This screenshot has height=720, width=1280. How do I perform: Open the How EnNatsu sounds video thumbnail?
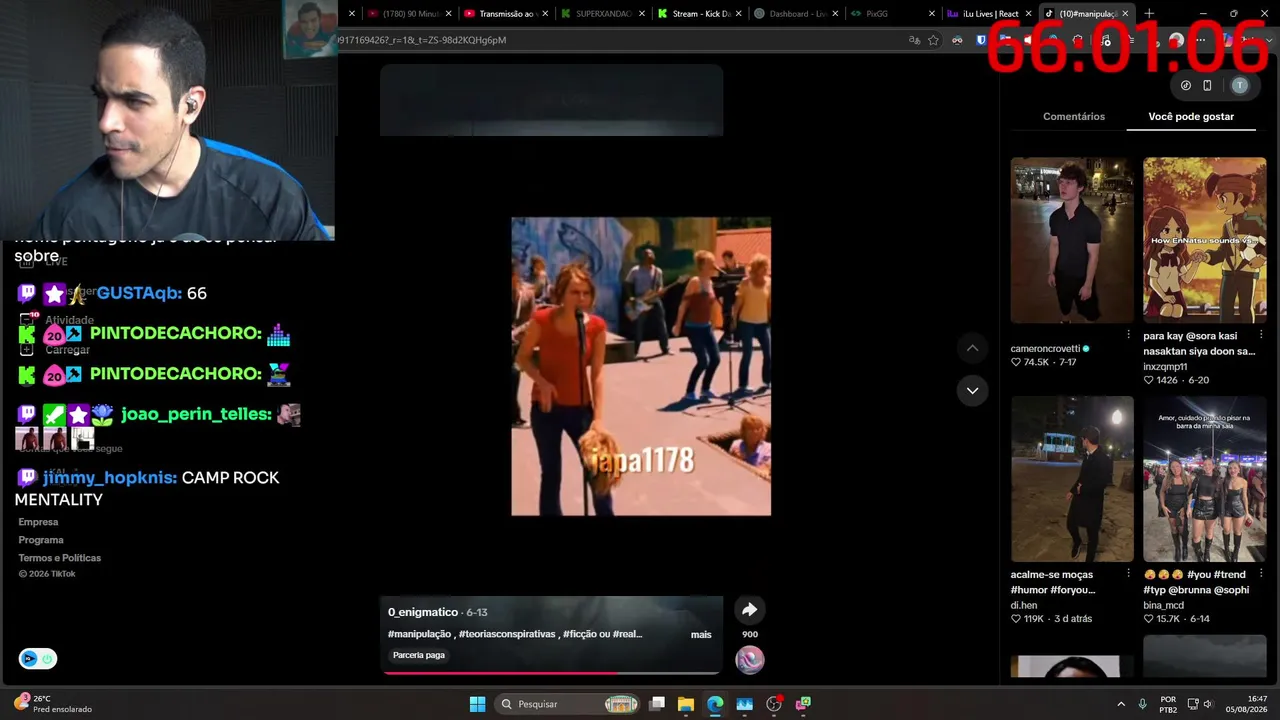1205,240
